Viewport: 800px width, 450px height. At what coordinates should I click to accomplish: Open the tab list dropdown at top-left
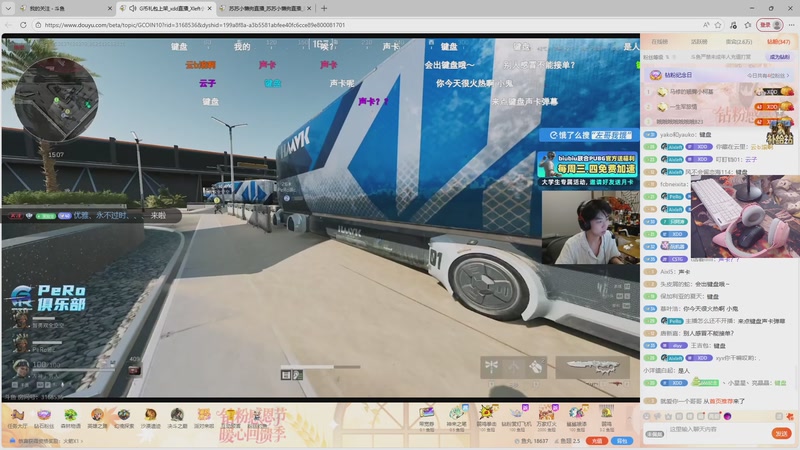[8, 8]
